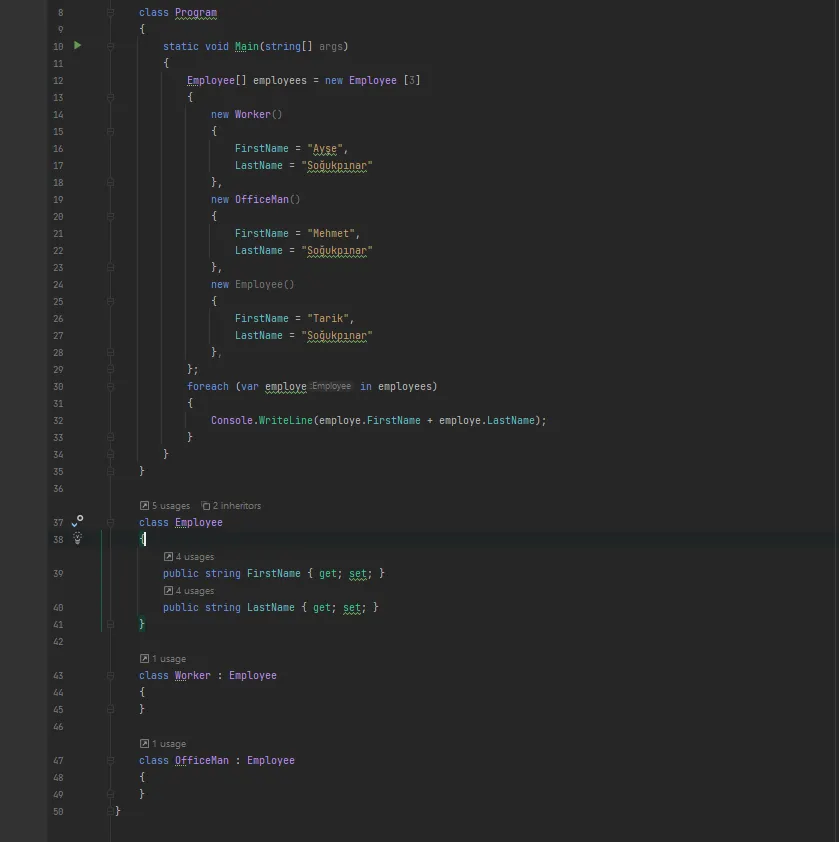Viewport: 839px width, 842px height.
Task: Click the foreach keyword
Action: [x=208, y=386]
